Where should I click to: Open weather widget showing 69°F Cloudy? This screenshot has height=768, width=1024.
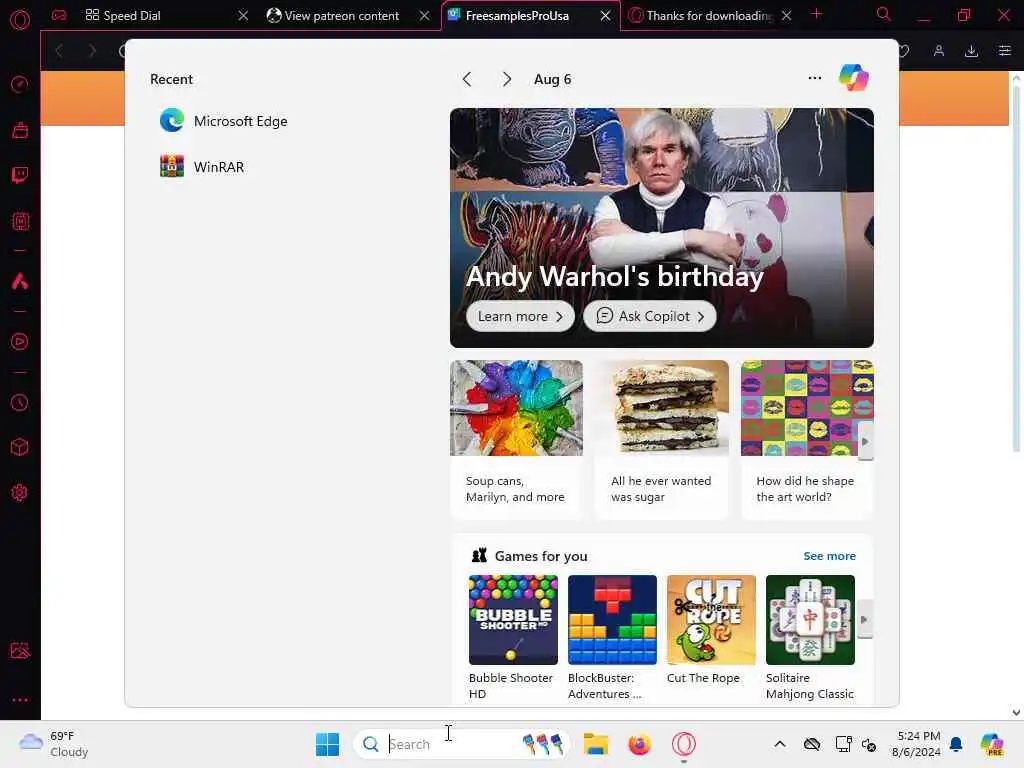coord(54,744)
